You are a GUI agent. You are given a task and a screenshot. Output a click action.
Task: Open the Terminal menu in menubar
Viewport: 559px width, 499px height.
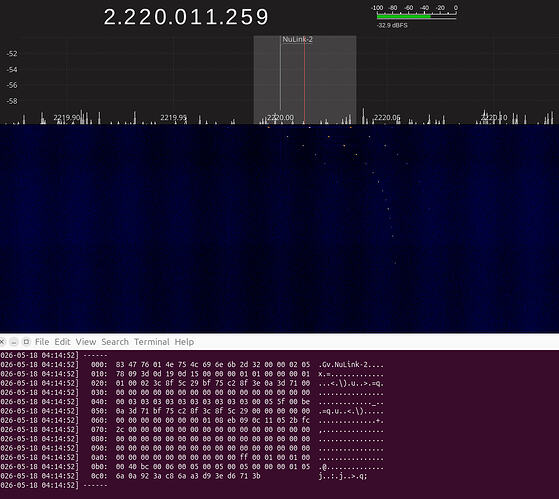(x=152, y=342)
